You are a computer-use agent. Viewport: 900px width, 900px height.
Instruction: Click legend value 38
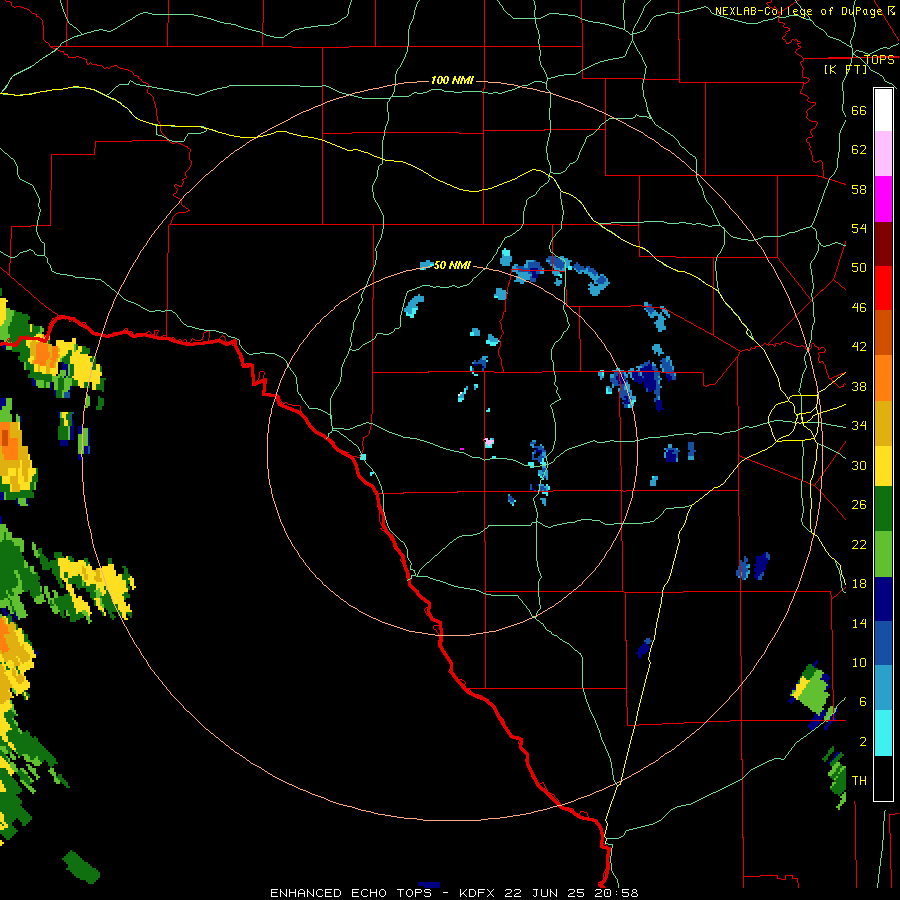click(x=859, y=386)
